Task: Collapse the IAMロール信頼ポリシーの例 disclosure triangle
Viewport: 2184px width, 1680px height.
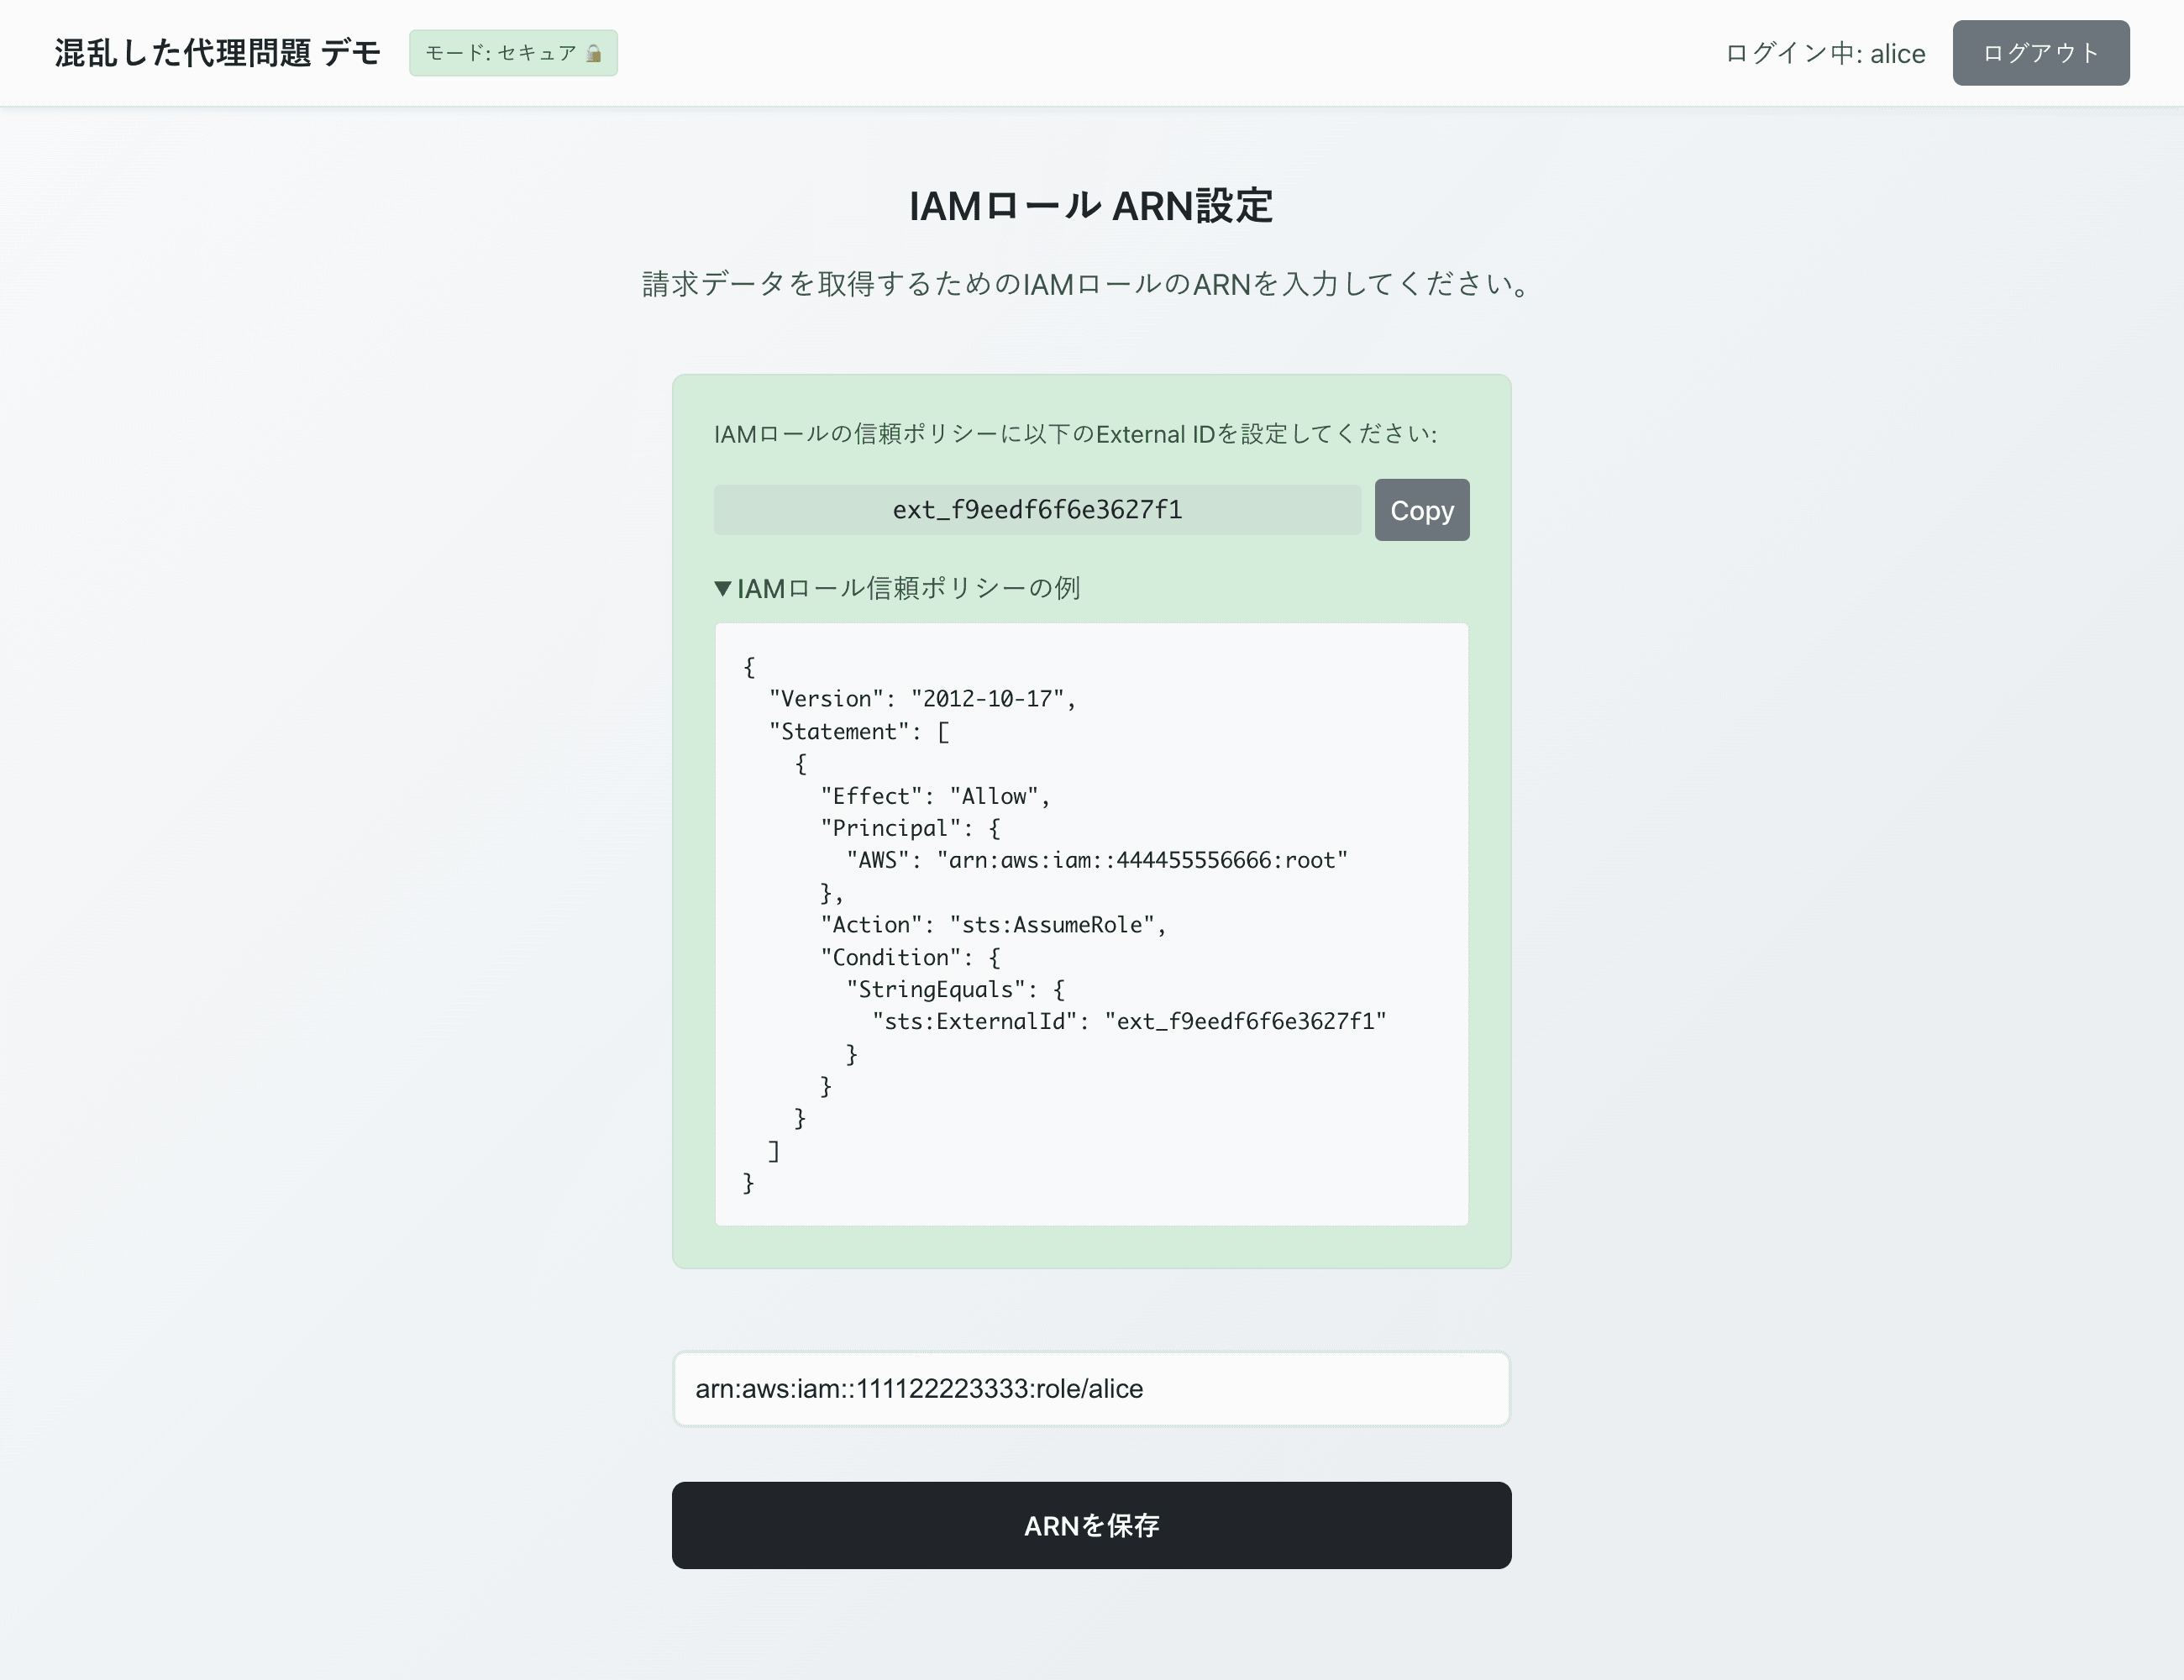Action: pos(723,588)
